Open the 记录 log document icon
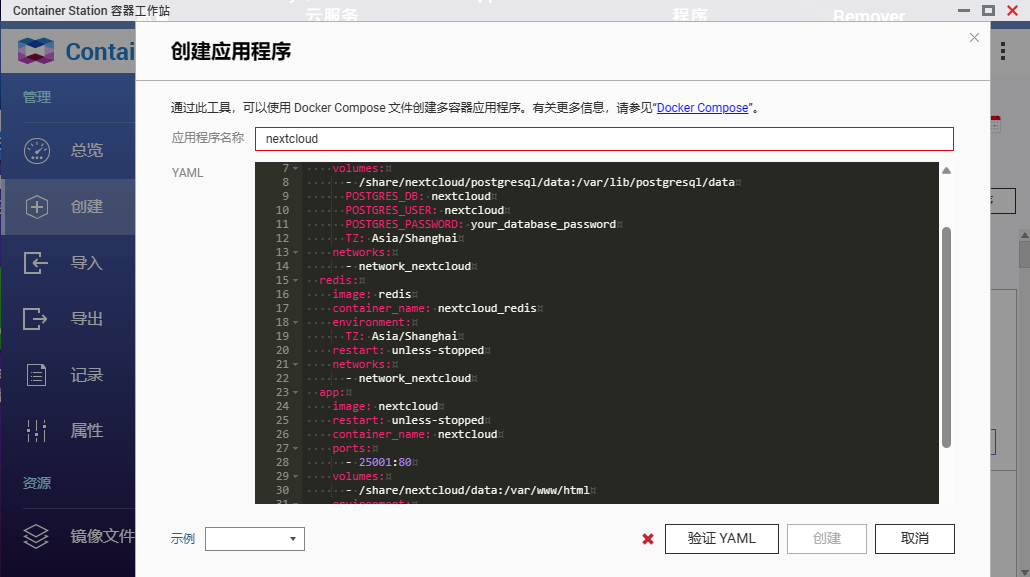1030x577 pixels. pos(37,375)
